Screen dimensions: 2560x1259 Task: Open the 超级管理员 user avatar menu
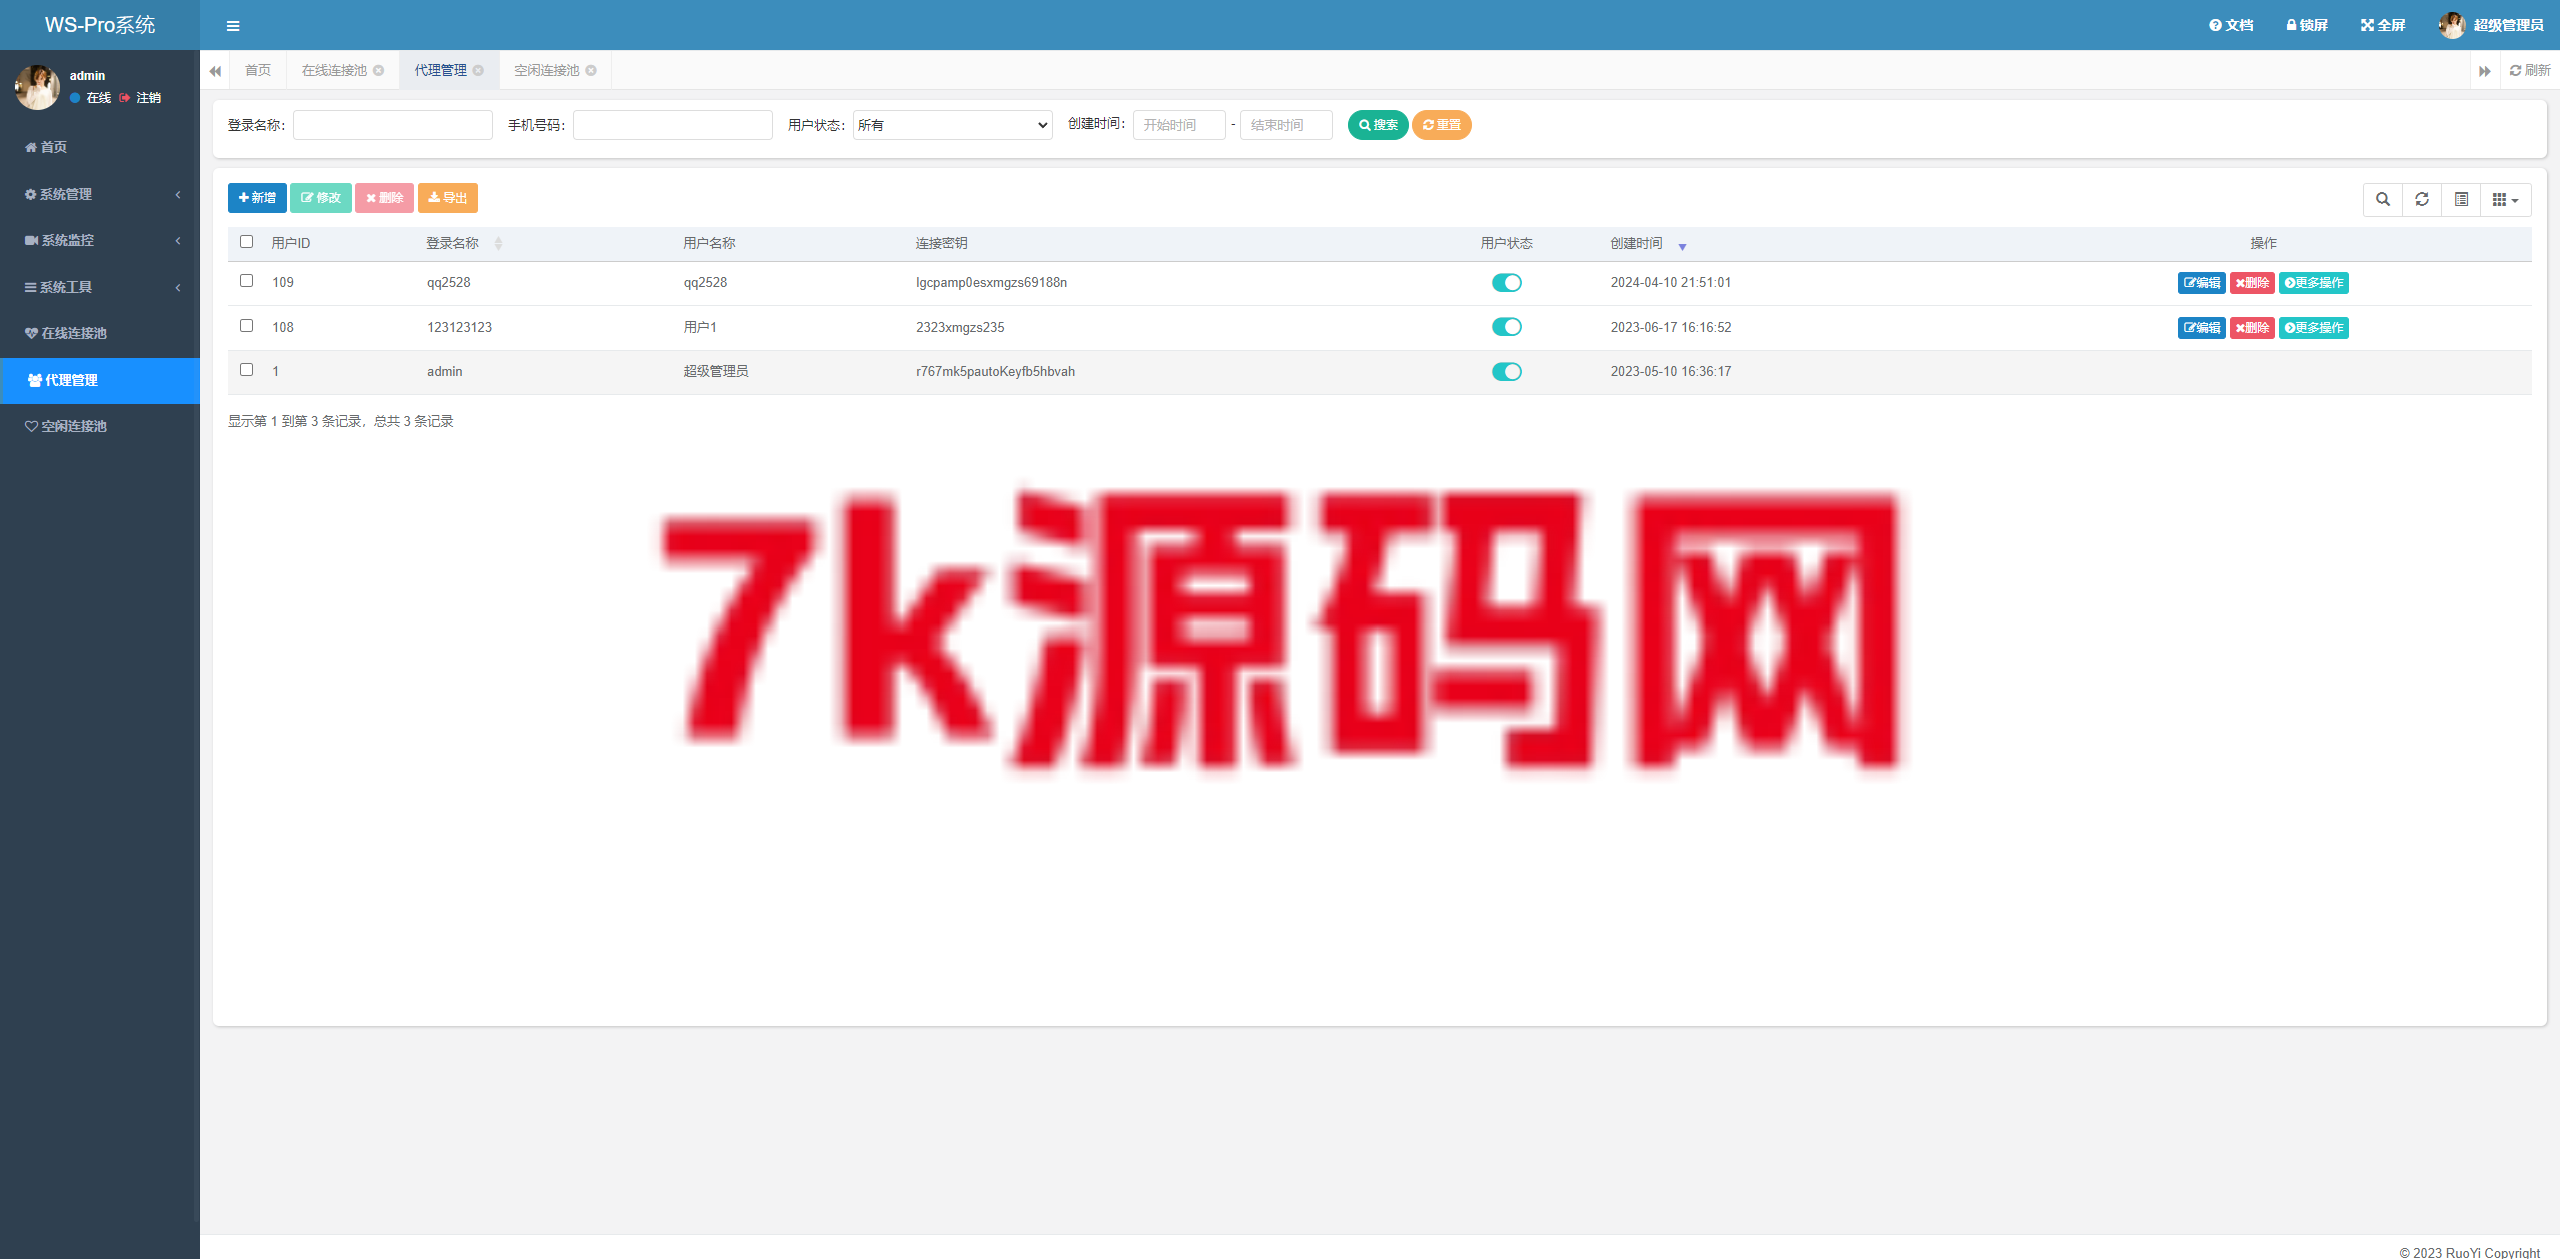(2490, 25)
